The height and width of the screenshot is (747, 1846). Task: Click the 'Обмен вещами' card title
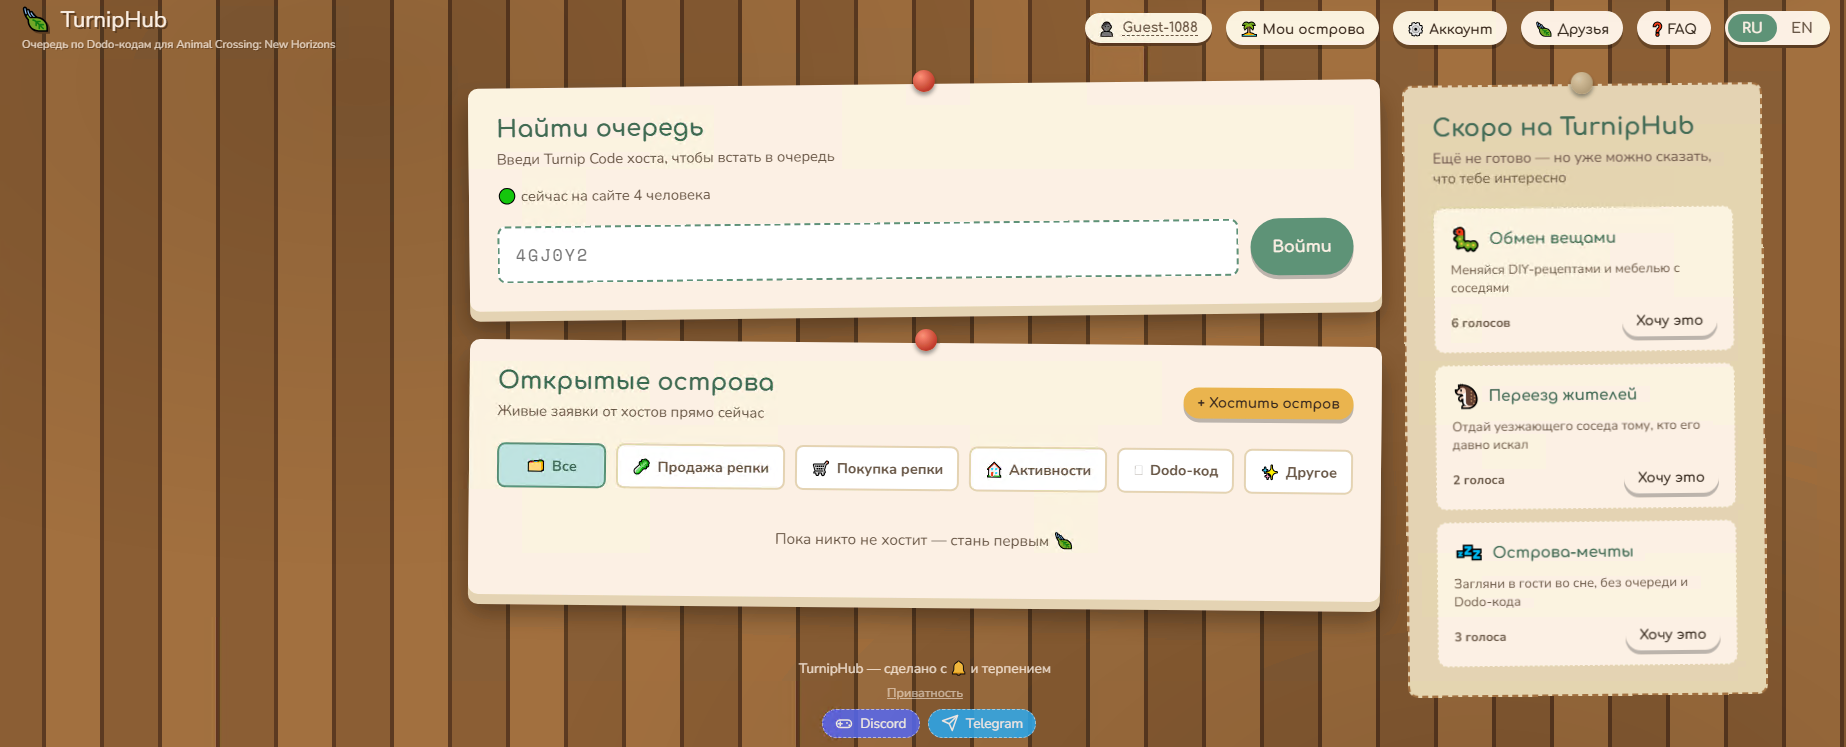point(1552,238)
